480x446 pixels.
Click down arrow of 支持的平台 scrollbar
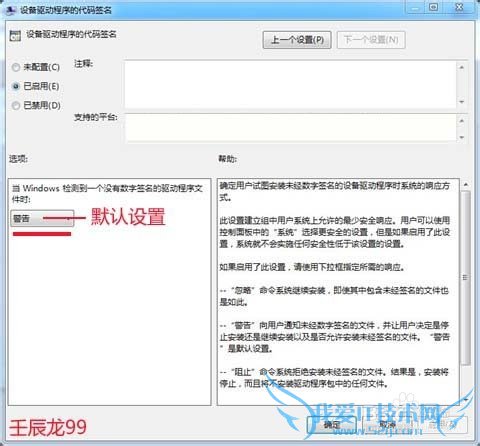coord(462,137)
